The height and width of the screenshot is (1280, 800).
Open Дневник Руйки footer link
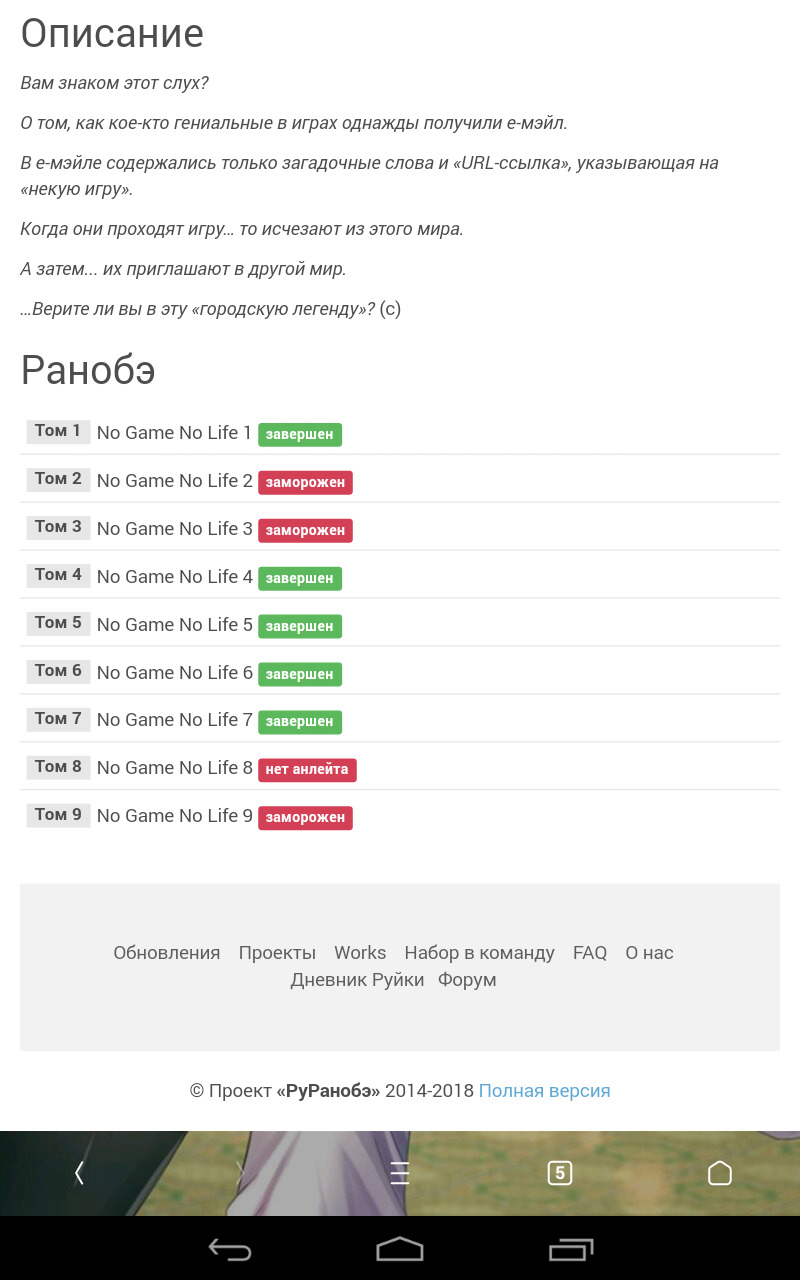click(x=357, y=980)
